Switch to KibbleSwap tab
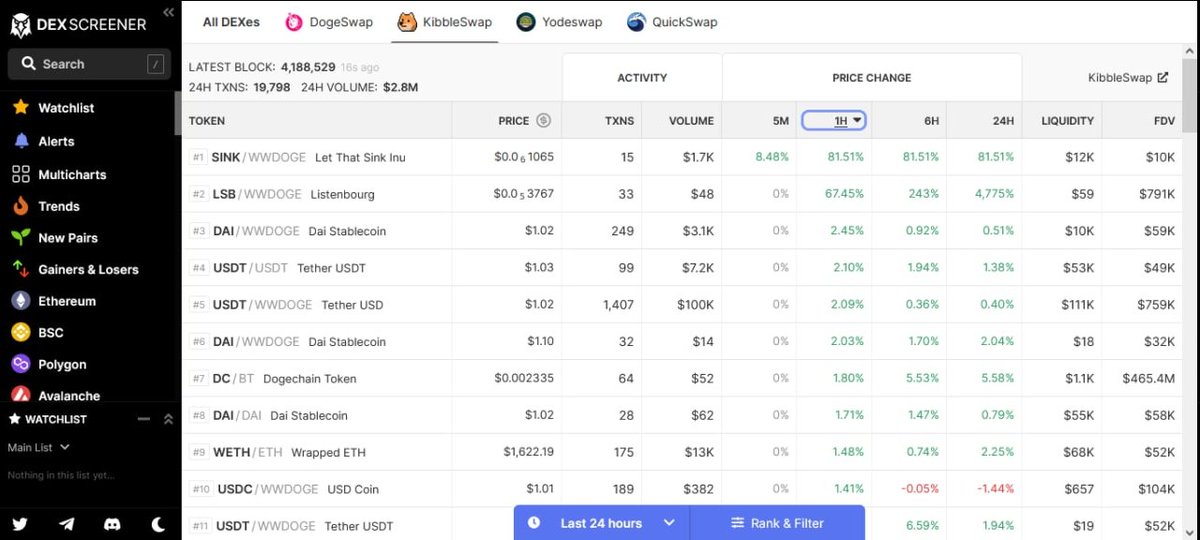 (445, 22)
